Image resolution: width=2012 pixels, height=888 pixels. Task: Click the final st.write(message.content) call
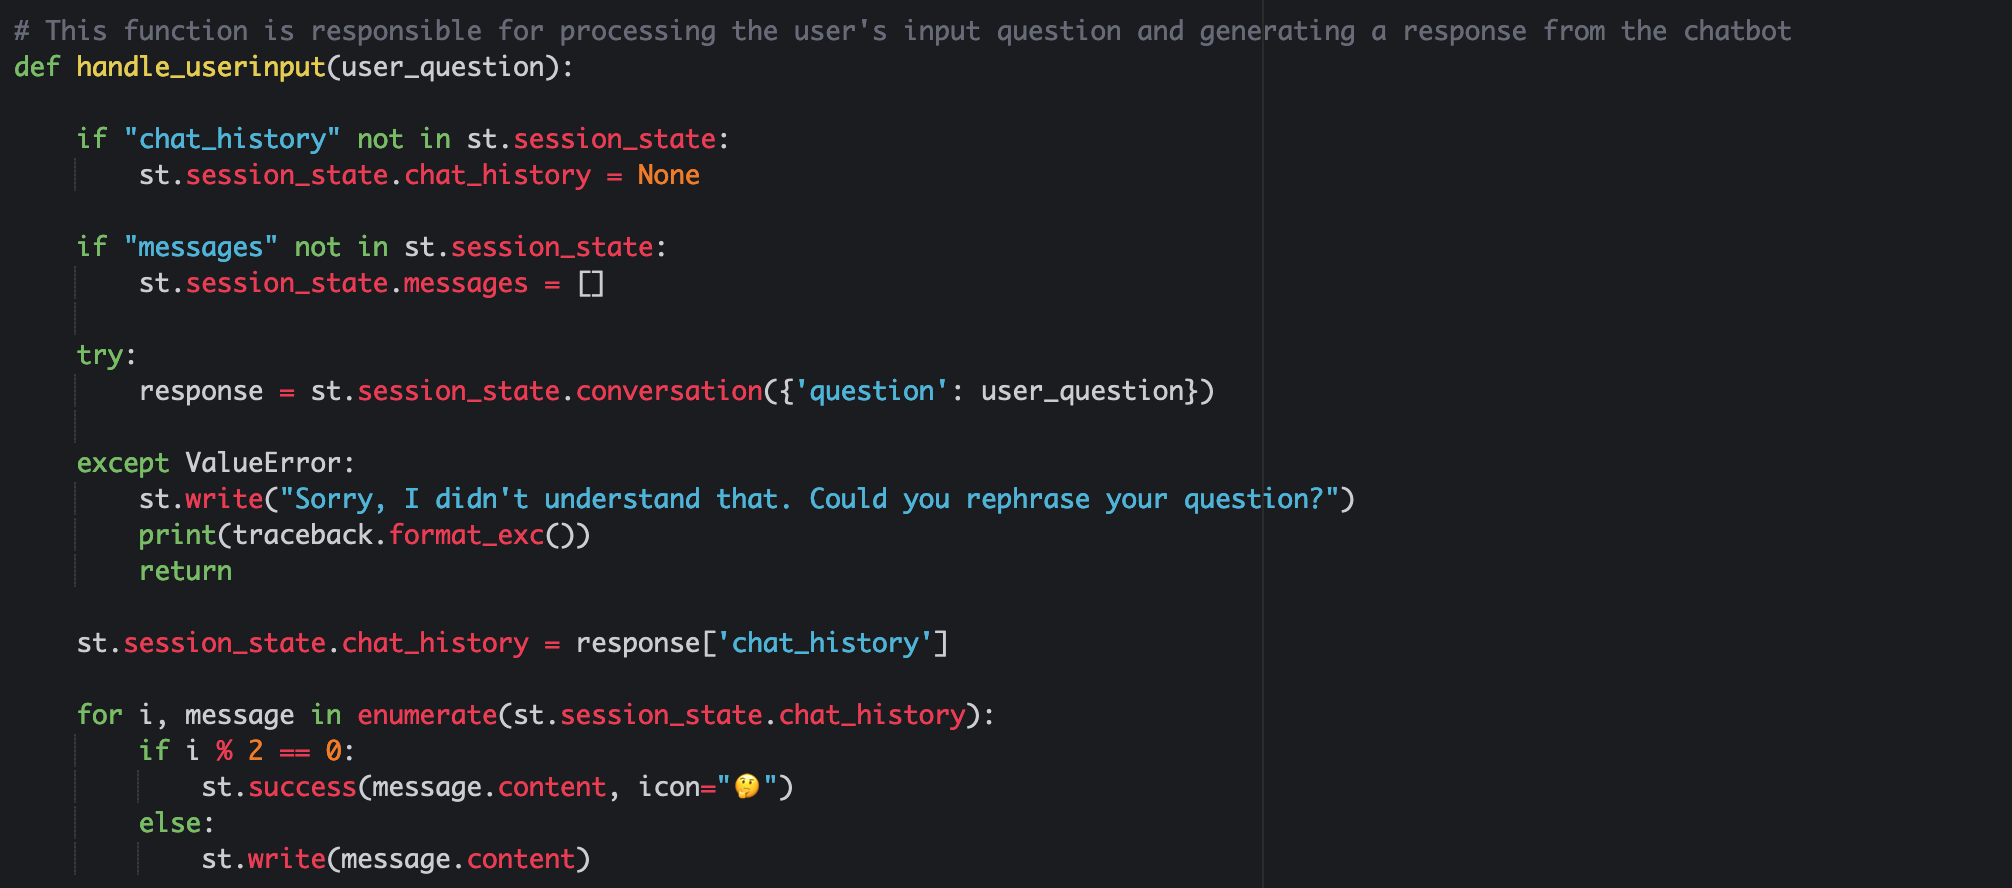click(396, 859)
